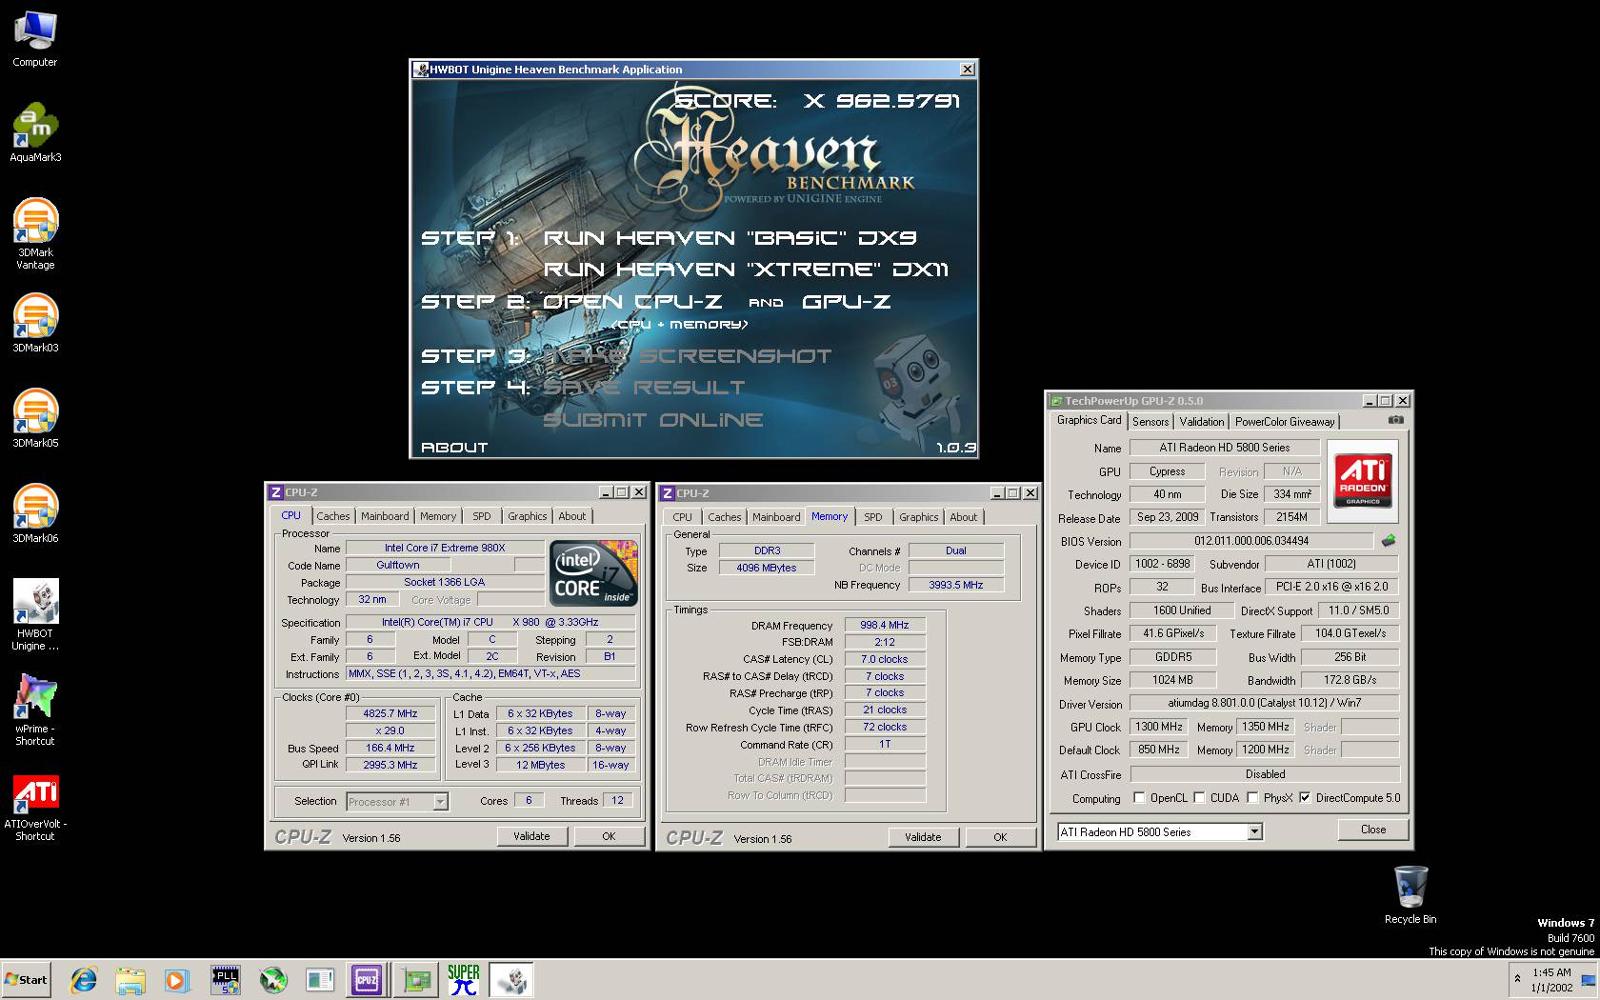Open Super PI taskbar icon
This screenshot has height=1000, width=1600.
tap(463, 980)
